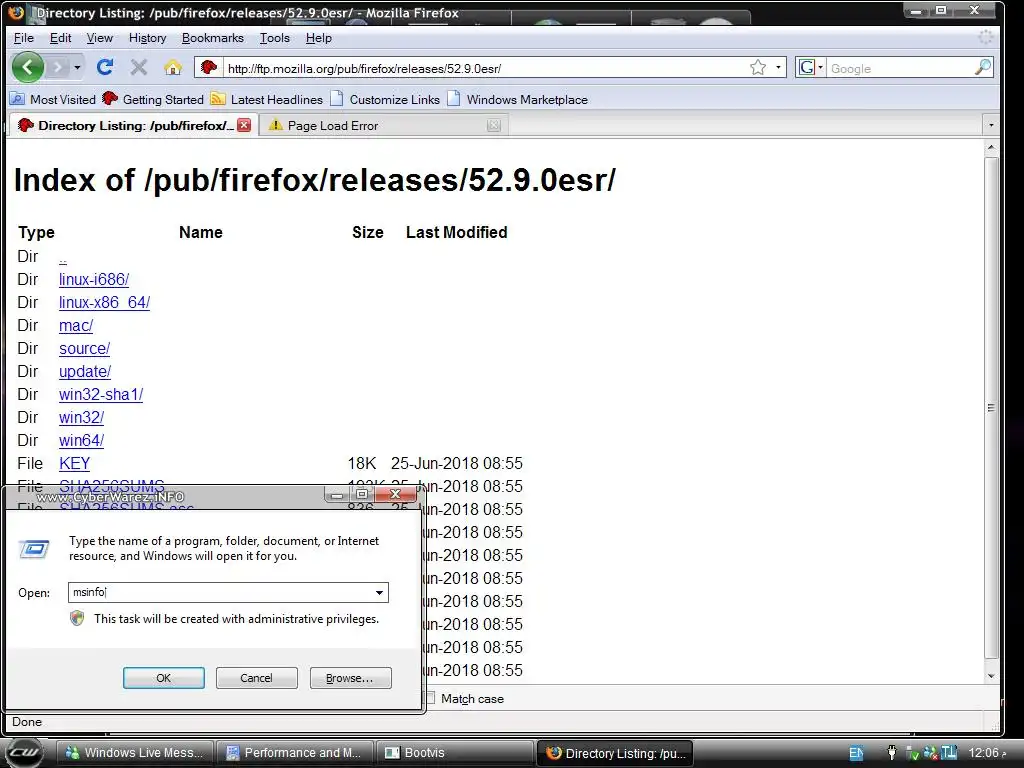Close the Directory Listing tab
The height and width of the screenshot is (768, 1024).
pos(244,125)
